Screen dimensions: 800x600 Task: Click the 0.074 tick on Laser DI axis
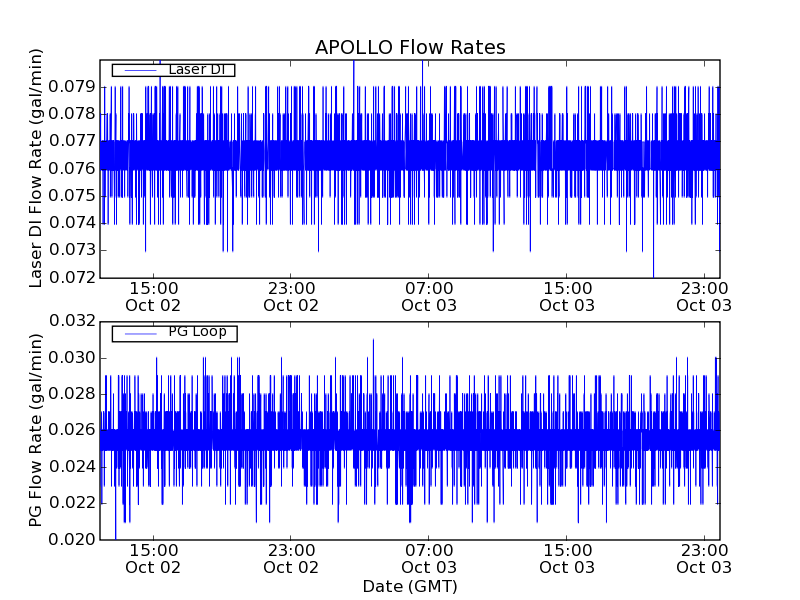(x=72, y=222)
